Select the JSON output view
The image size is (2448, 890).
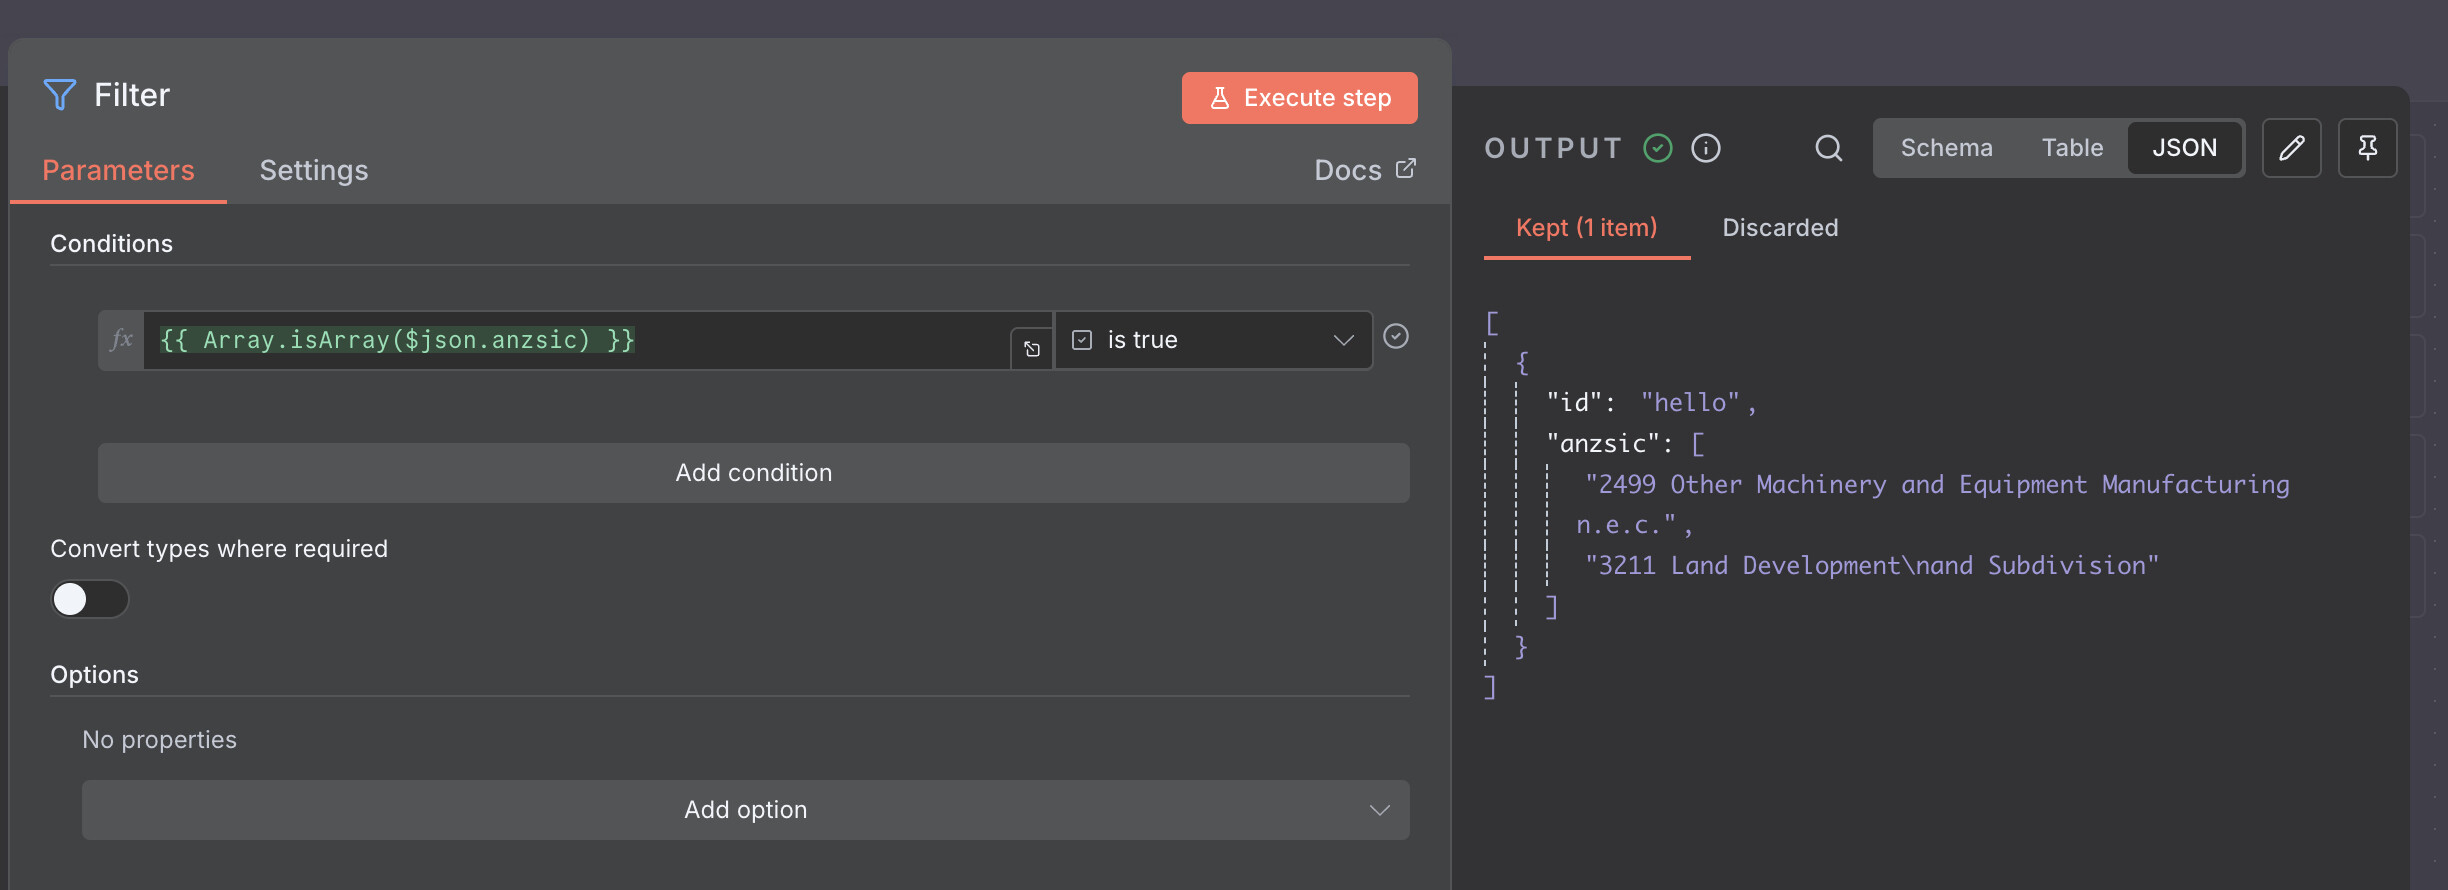click(x=2184, y=148)
